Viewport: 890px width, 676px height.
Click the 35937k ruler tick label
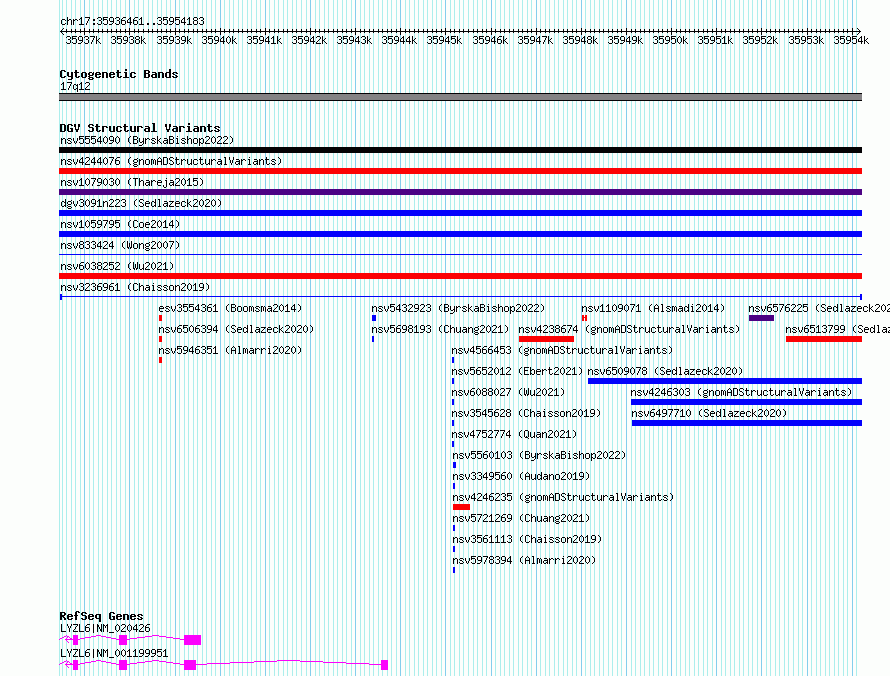coord(83,40)
